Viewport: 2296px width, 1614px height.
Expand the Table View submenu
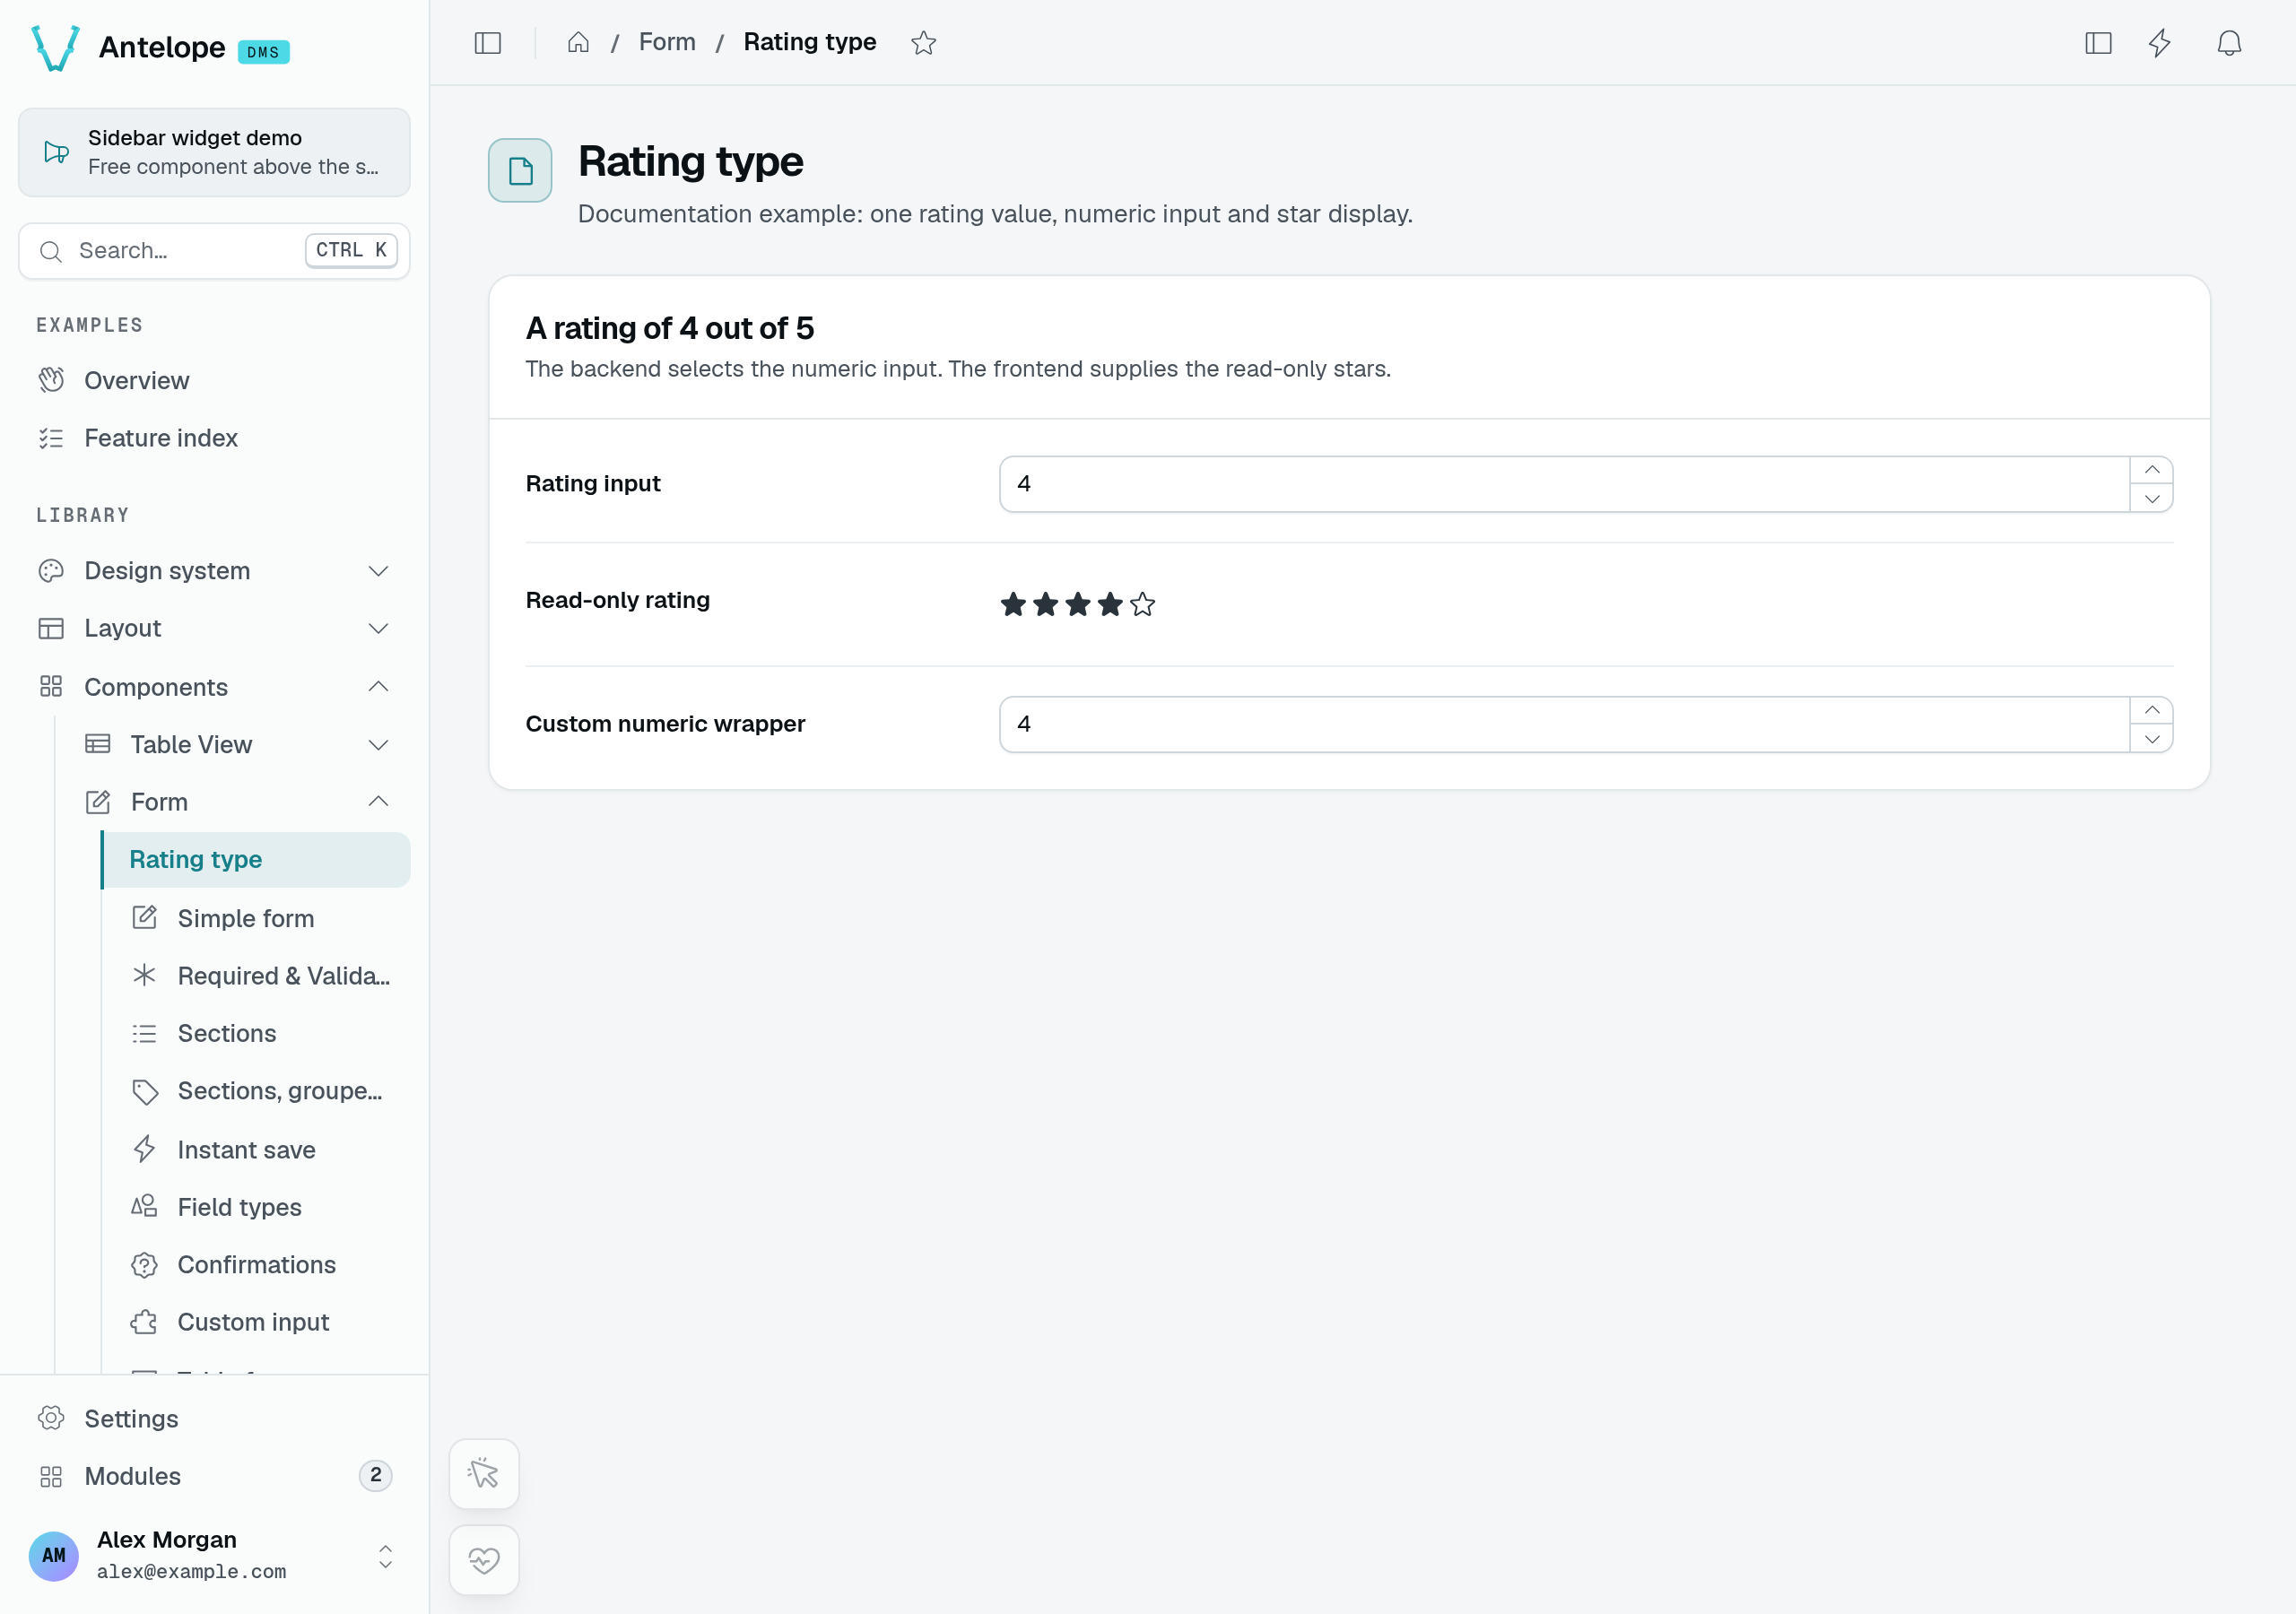coord(237,745)
